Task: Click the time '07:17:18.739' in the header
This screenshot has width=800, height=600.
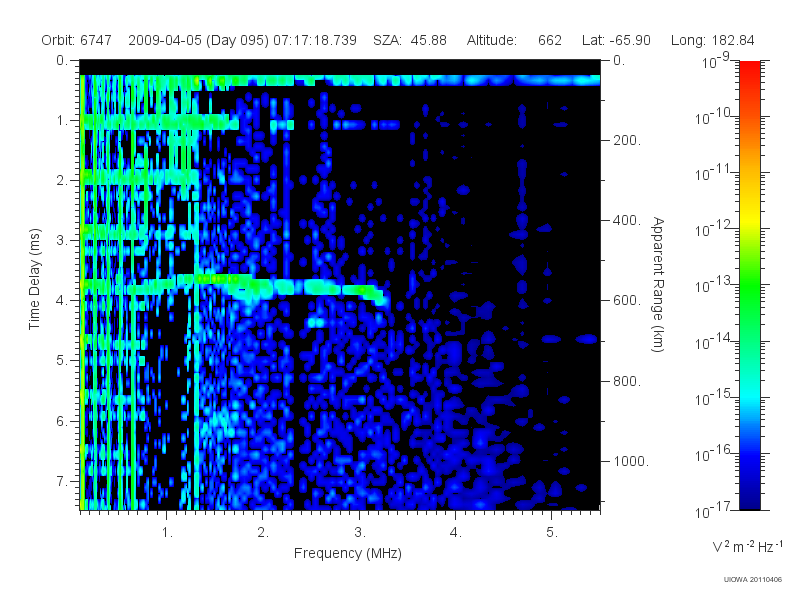Action: 315,40
